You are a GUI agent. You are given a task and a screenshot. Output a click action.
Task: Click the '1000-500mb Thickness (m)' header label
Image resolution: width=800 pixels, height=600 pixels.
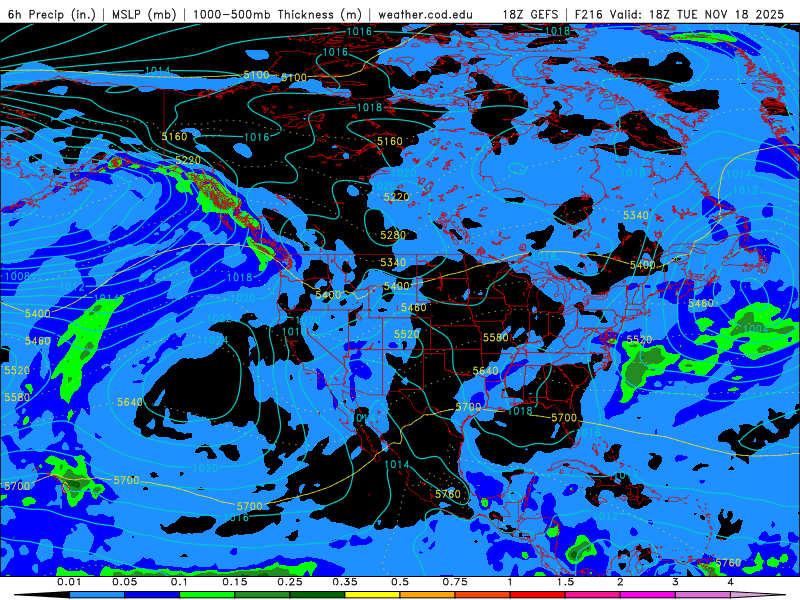click(x=277, y=14)
